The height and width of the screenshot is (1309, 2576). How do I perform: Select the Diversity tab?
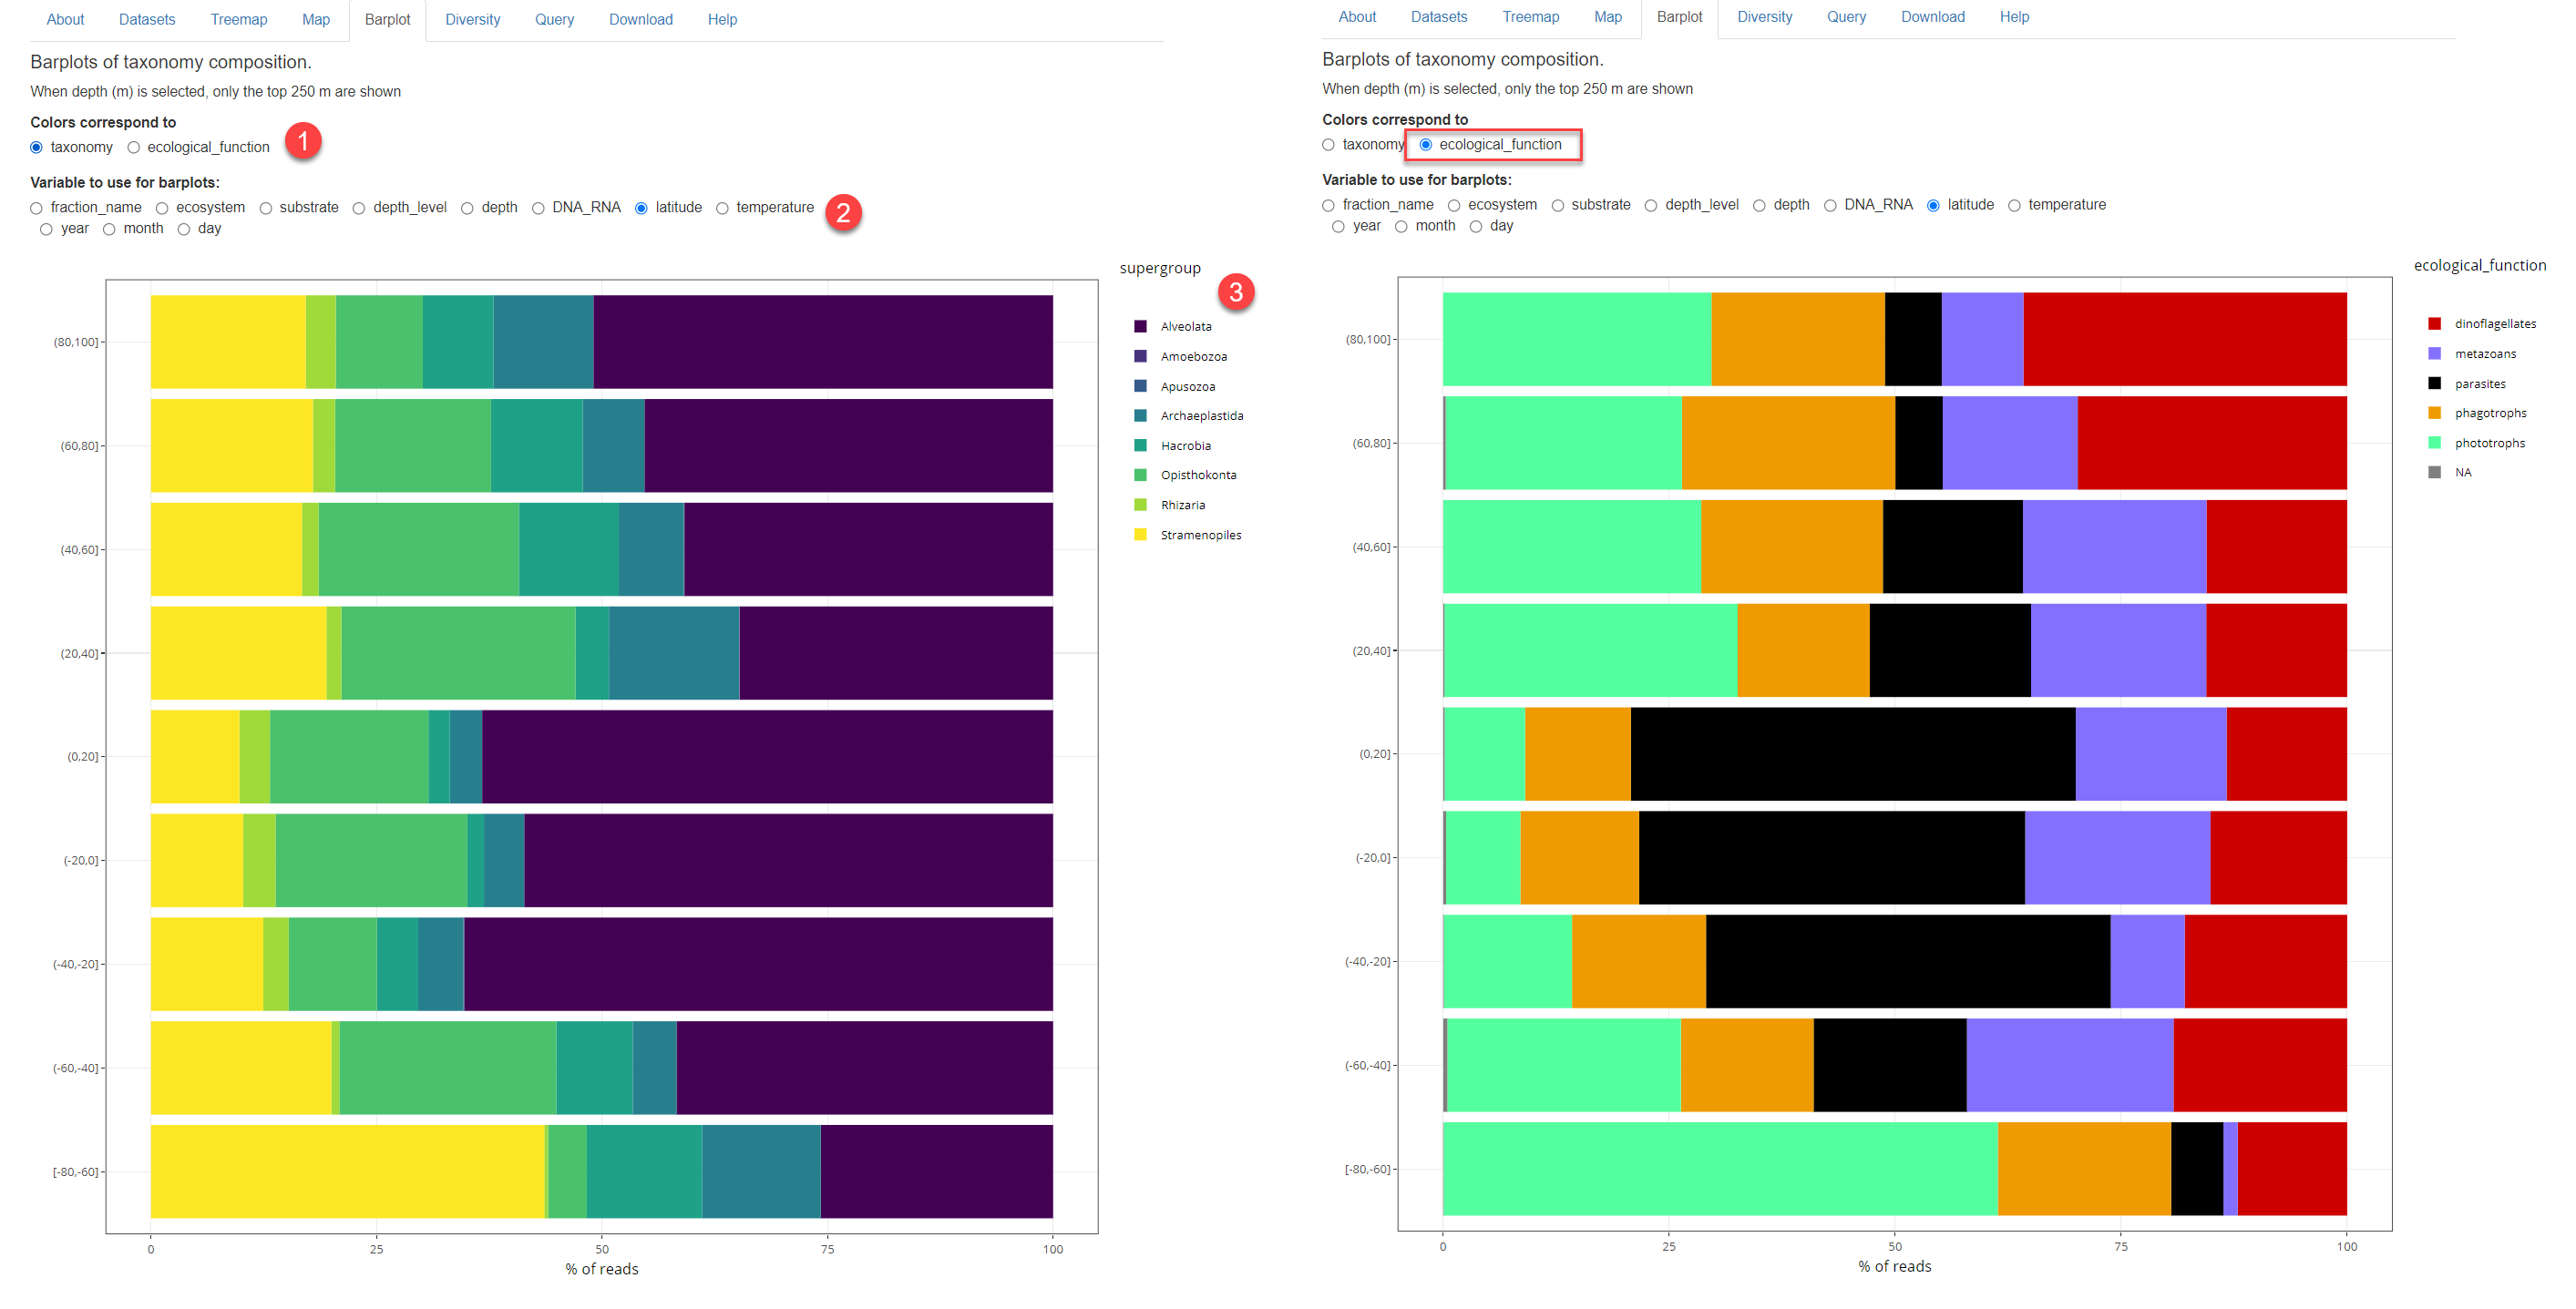click(464, 18)
